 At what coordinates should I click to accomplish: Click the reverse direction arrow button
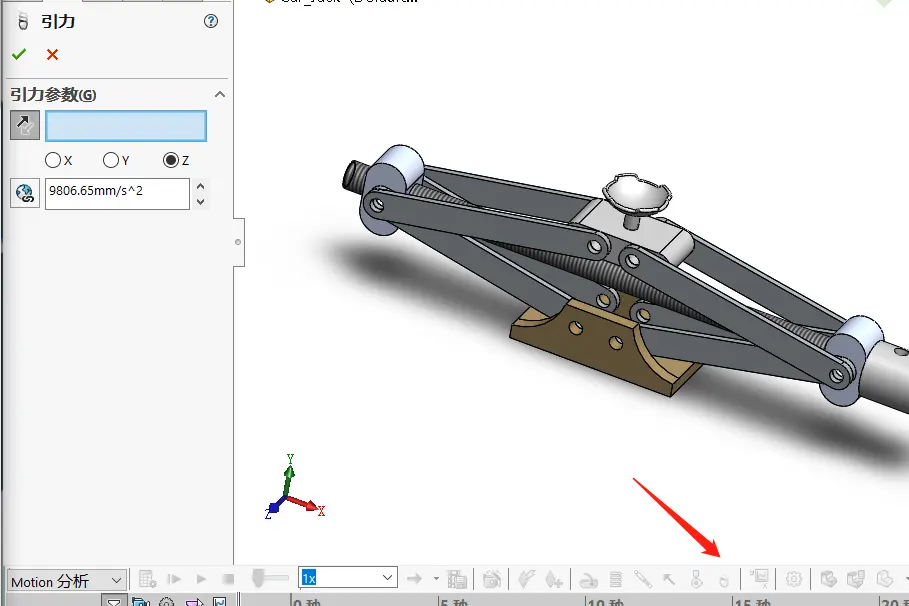(25, 125)
